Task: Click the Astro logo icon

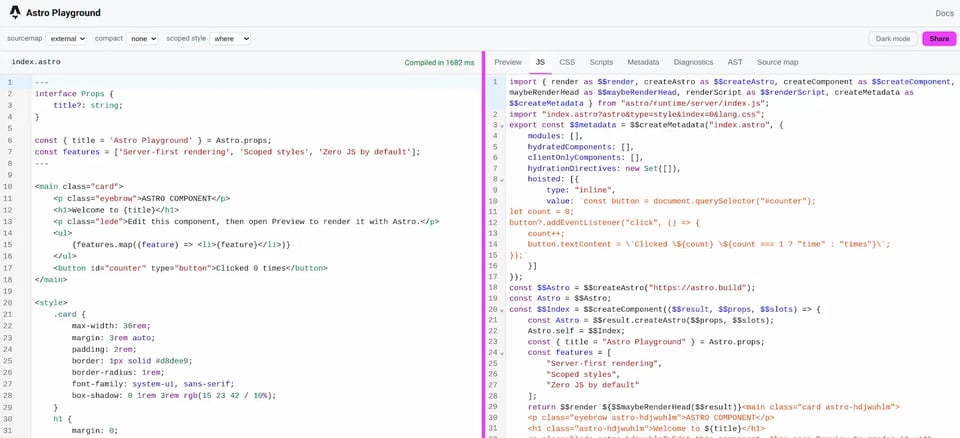Action: coord(15,12)
